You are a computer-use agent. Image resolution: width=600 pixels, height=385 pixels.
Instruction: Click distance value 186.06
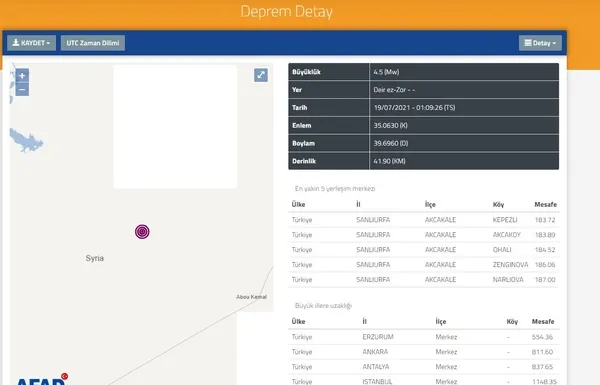[x=545, y=265]
